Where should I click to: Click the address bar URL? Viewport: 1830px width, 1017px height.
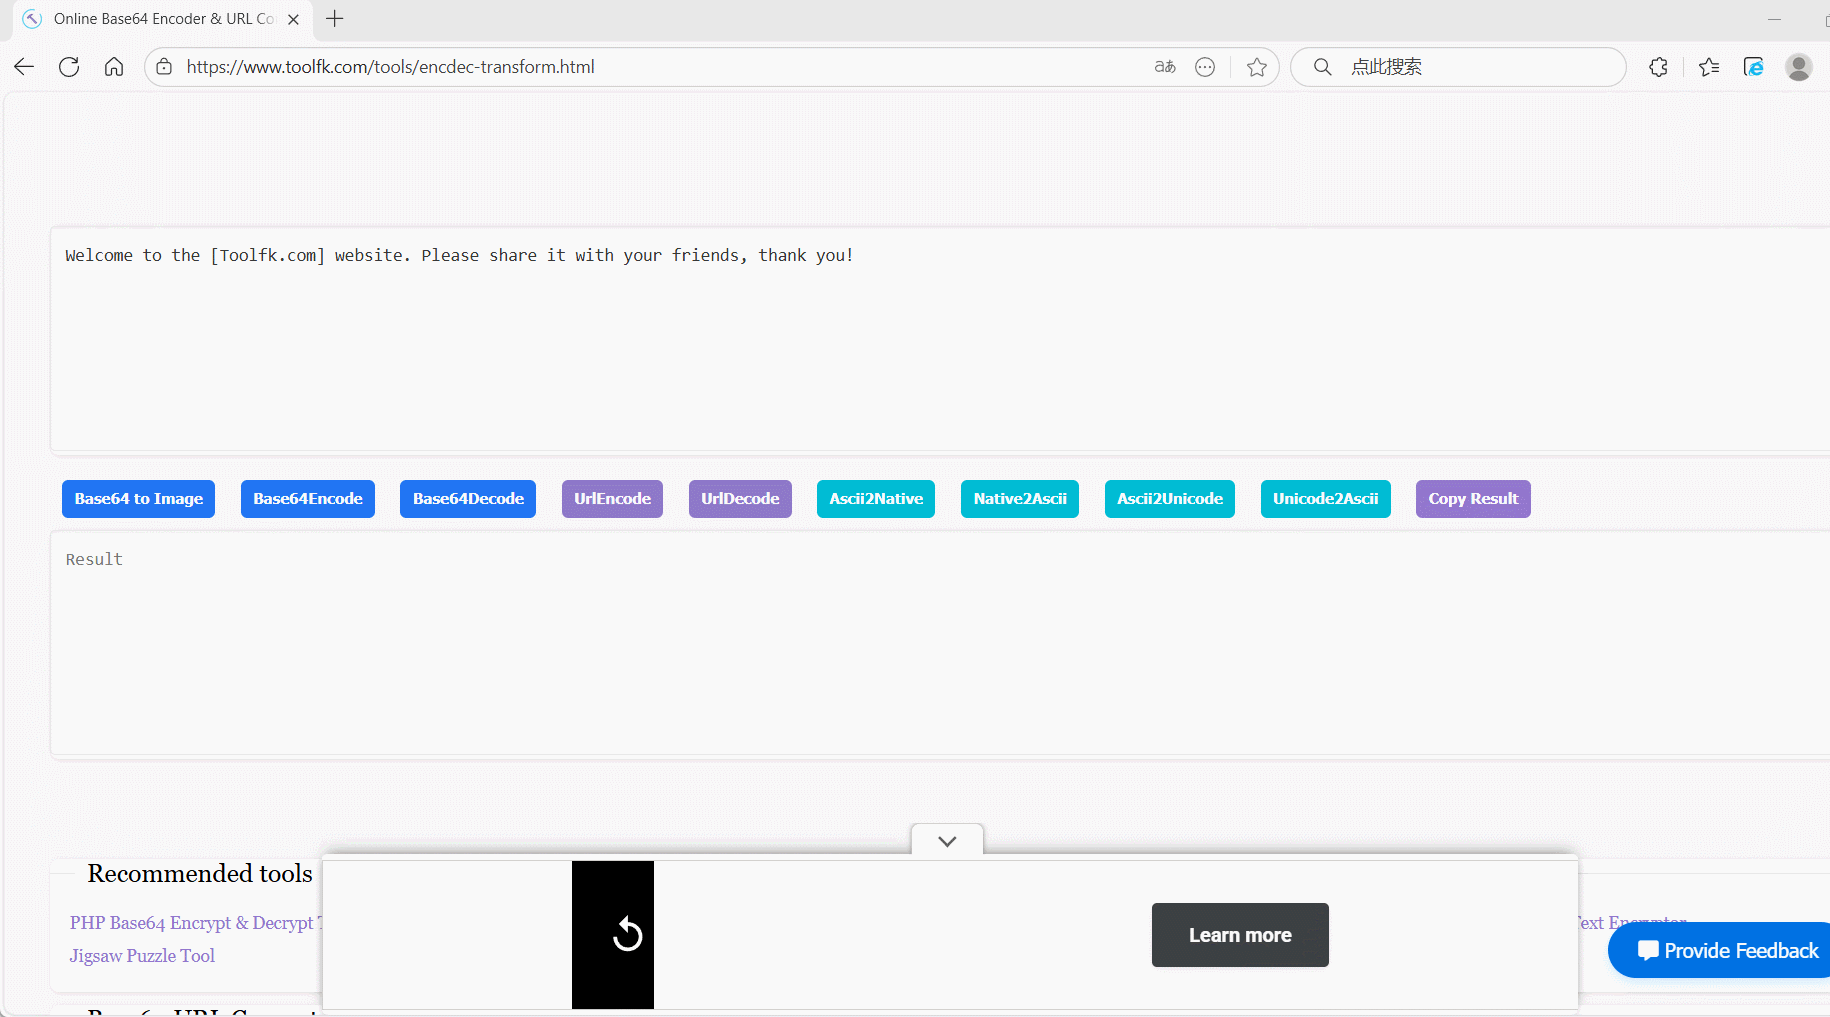point(390,67)
